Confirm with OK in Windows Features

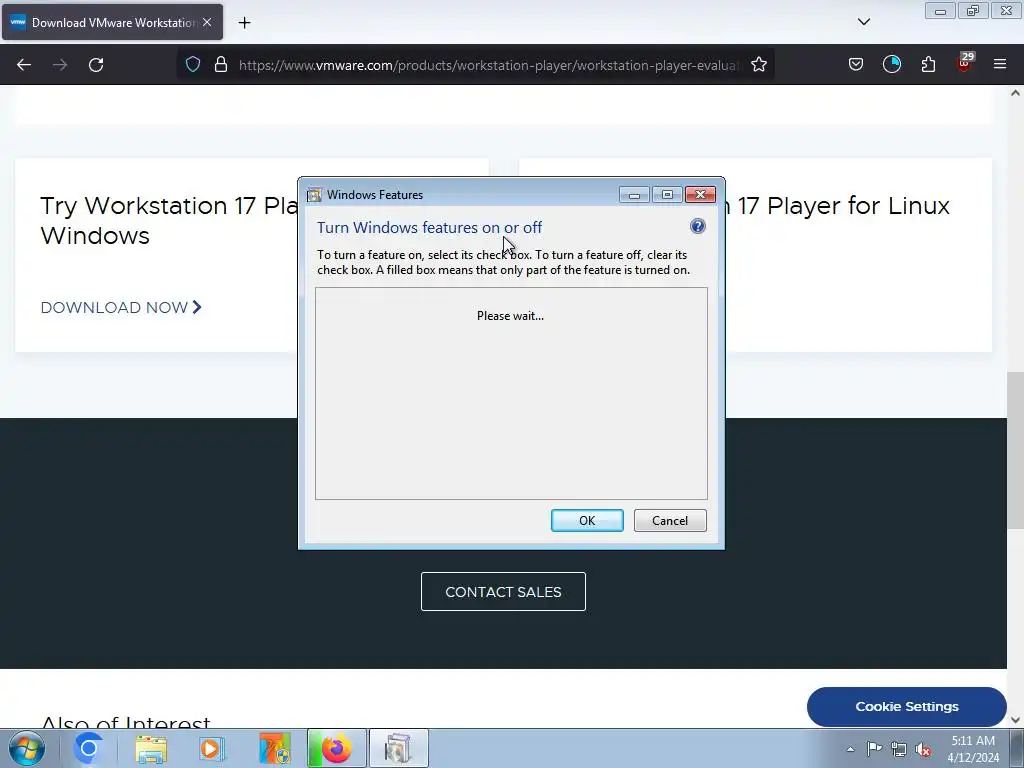click(587, 520)
